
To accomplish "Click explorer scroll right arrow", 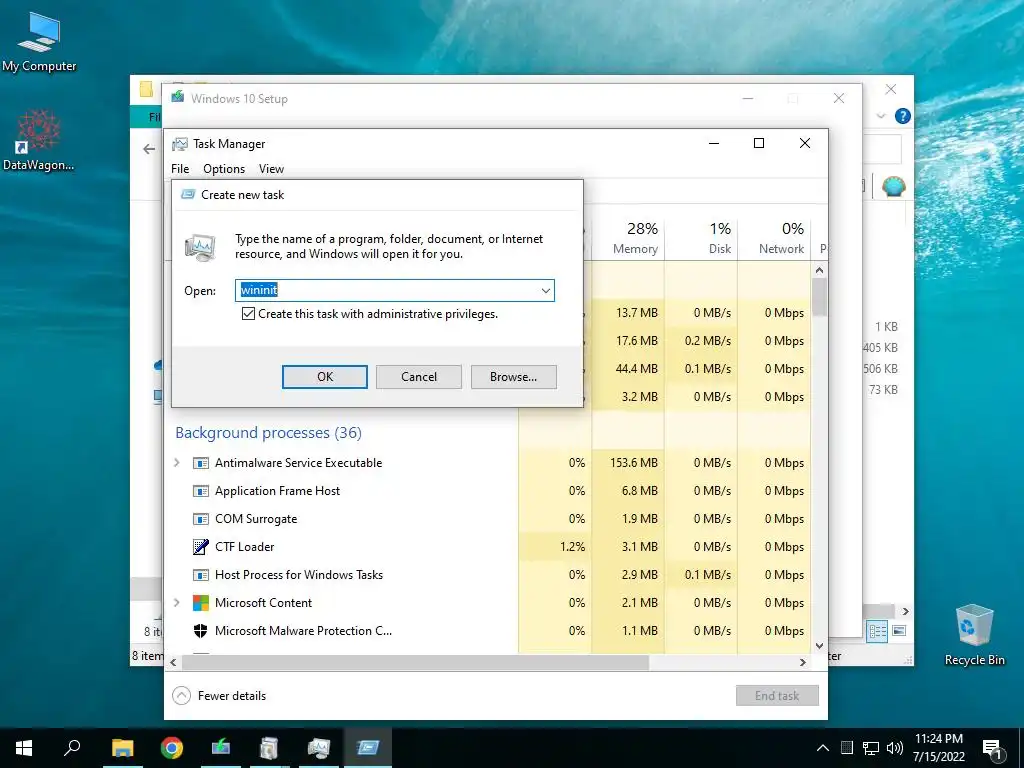I will [905, 612].
